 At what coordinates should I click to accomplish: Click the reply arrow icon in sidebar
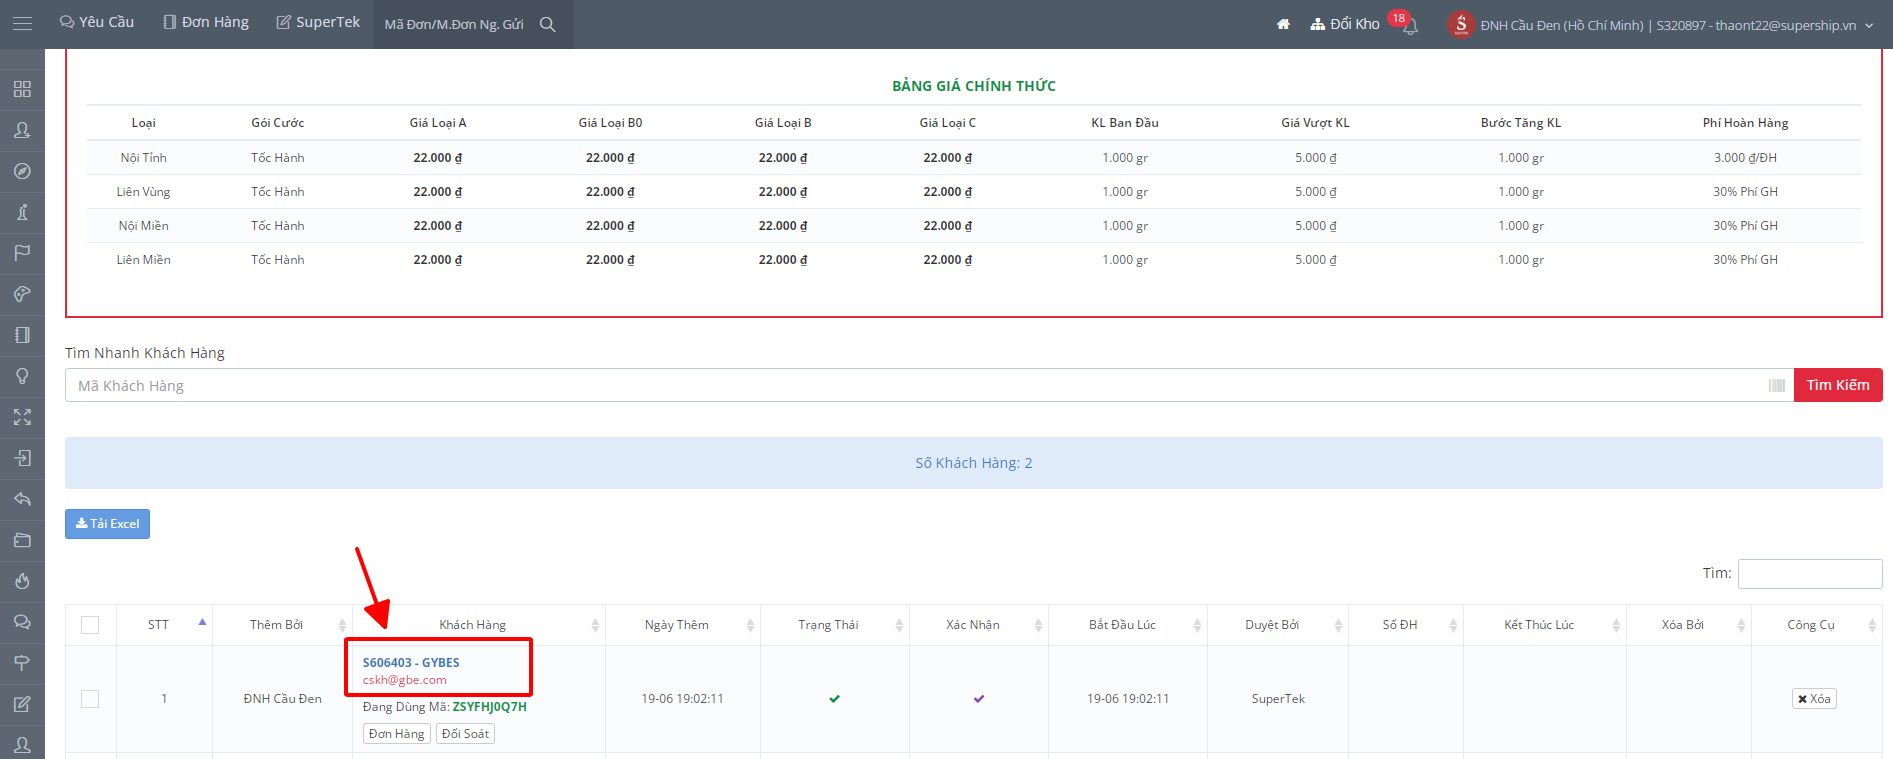[x=22, y=499]
